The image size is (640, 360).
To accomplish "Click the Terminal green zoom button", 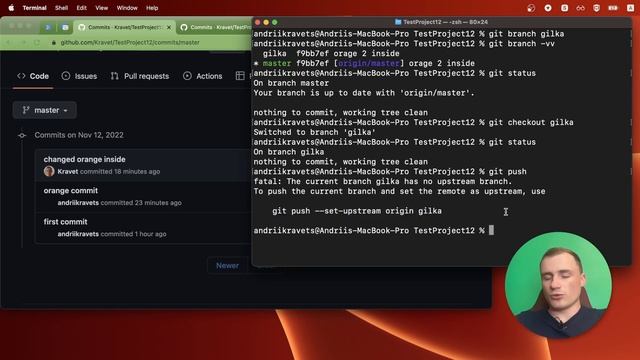I will (275, 22).
